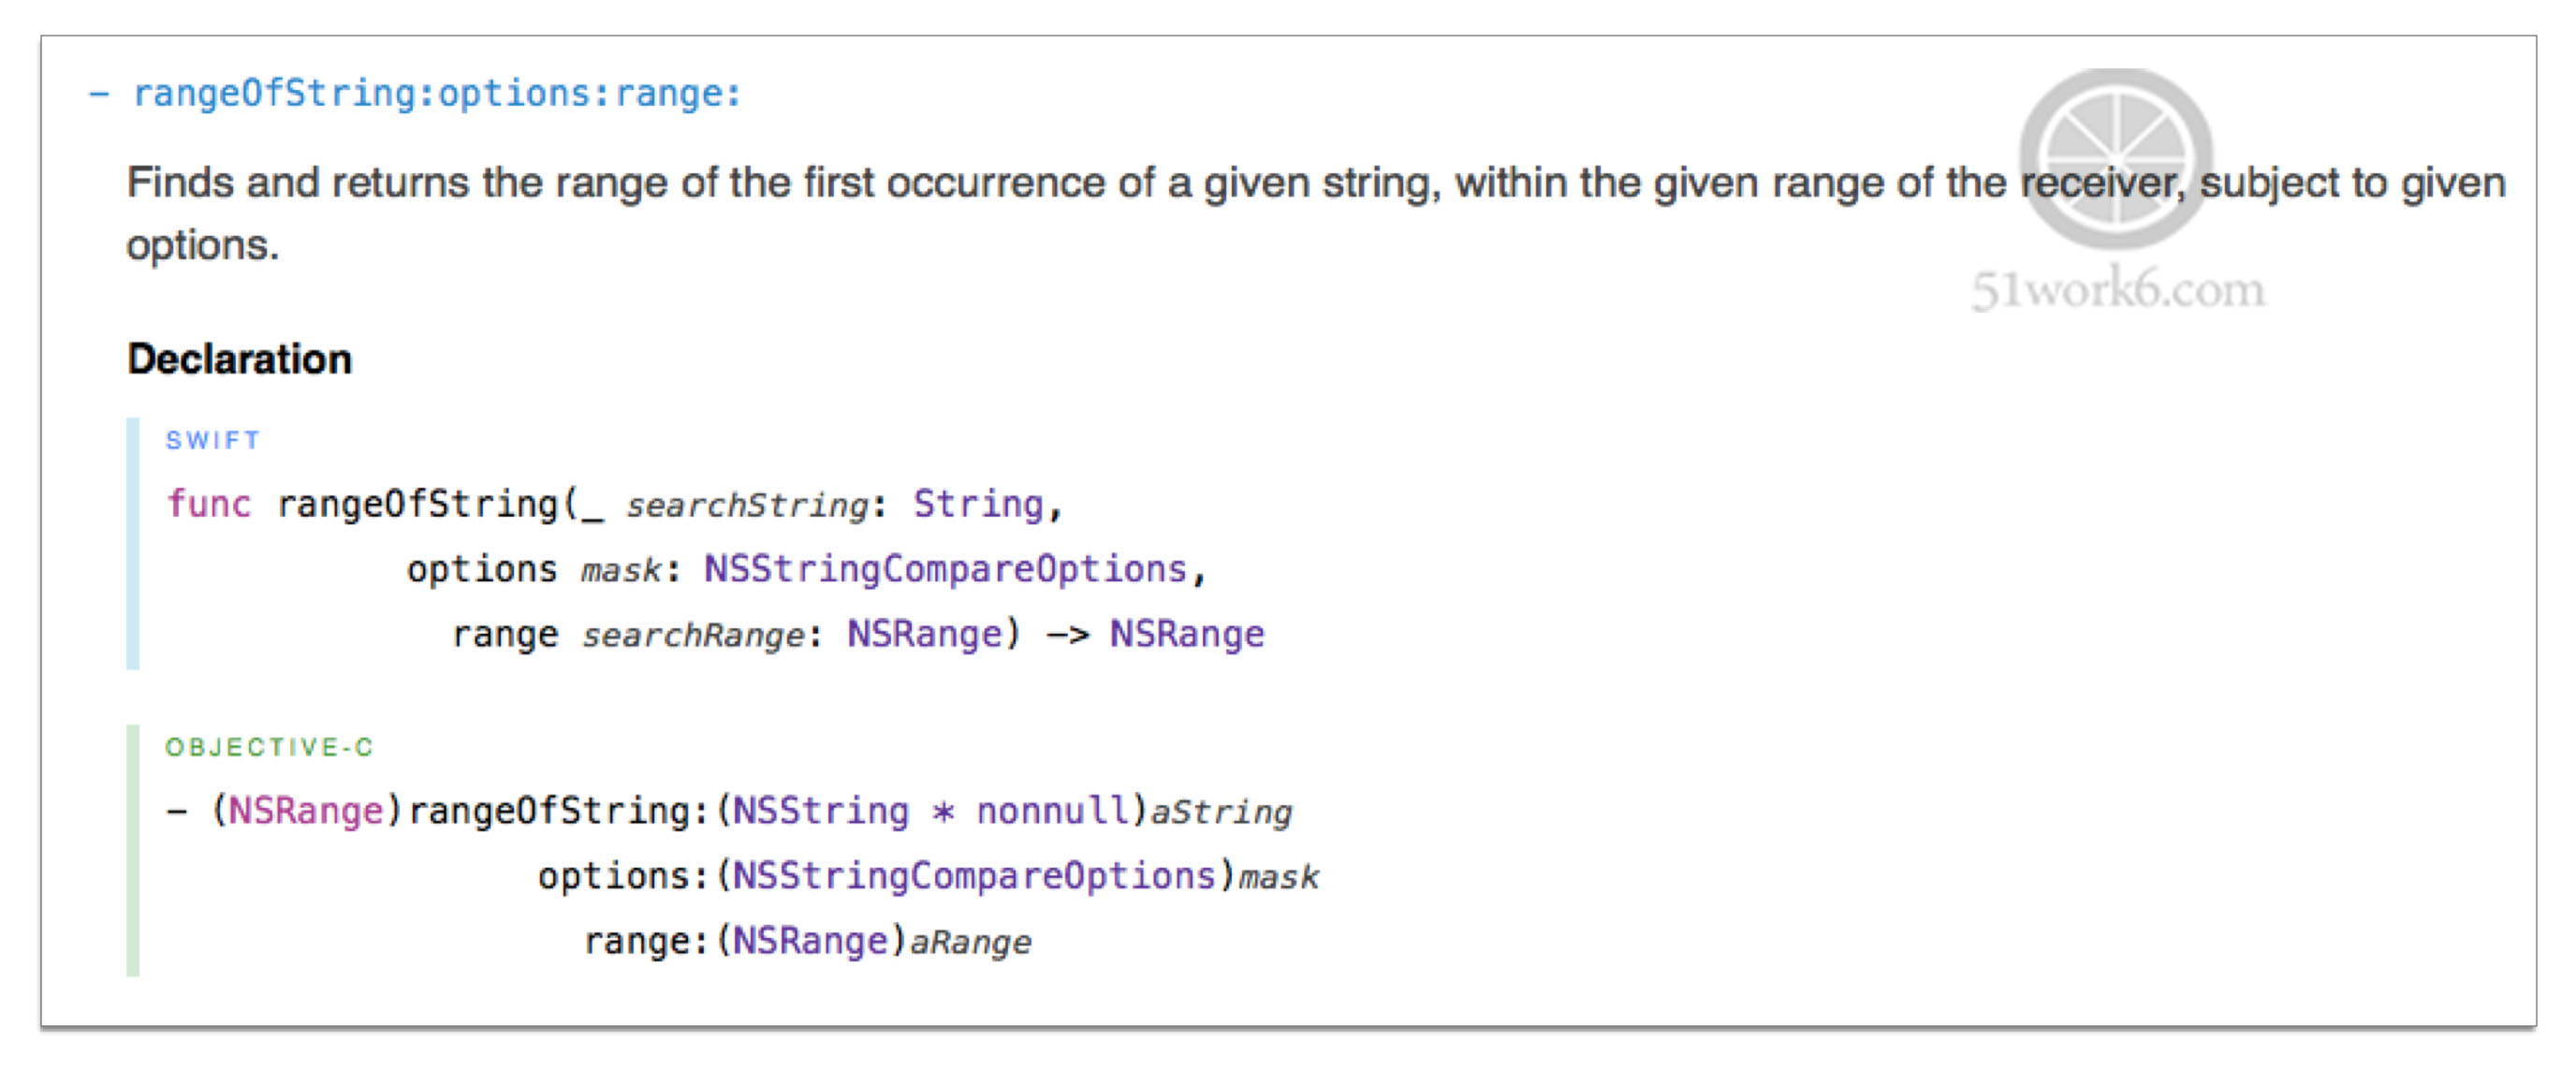
Task: Click NSStringCompareOptions in the Objective-C declaration
Action: 974,876
